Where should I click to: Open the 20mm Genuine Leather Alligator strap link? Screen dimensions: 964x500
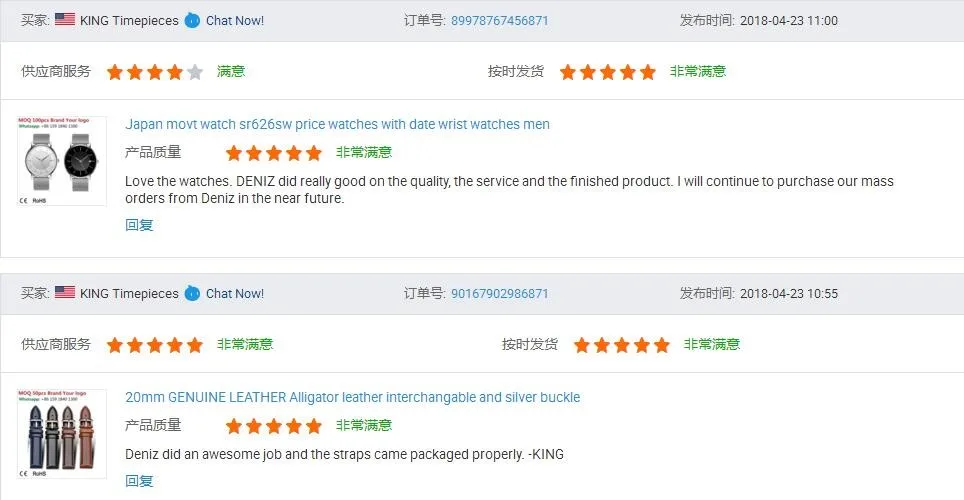(352, 397)
